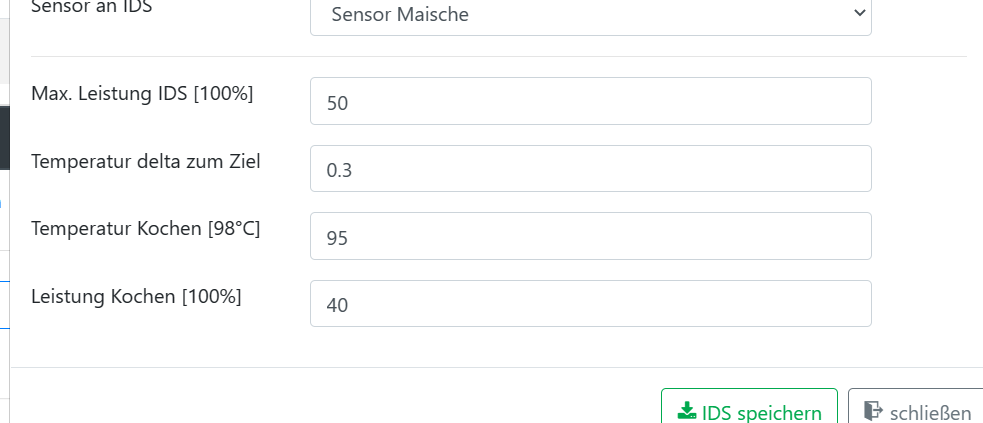Focus the Leistung Kochen input field
The height and width of the screenshot is (423, 983).
pos(590,304)
